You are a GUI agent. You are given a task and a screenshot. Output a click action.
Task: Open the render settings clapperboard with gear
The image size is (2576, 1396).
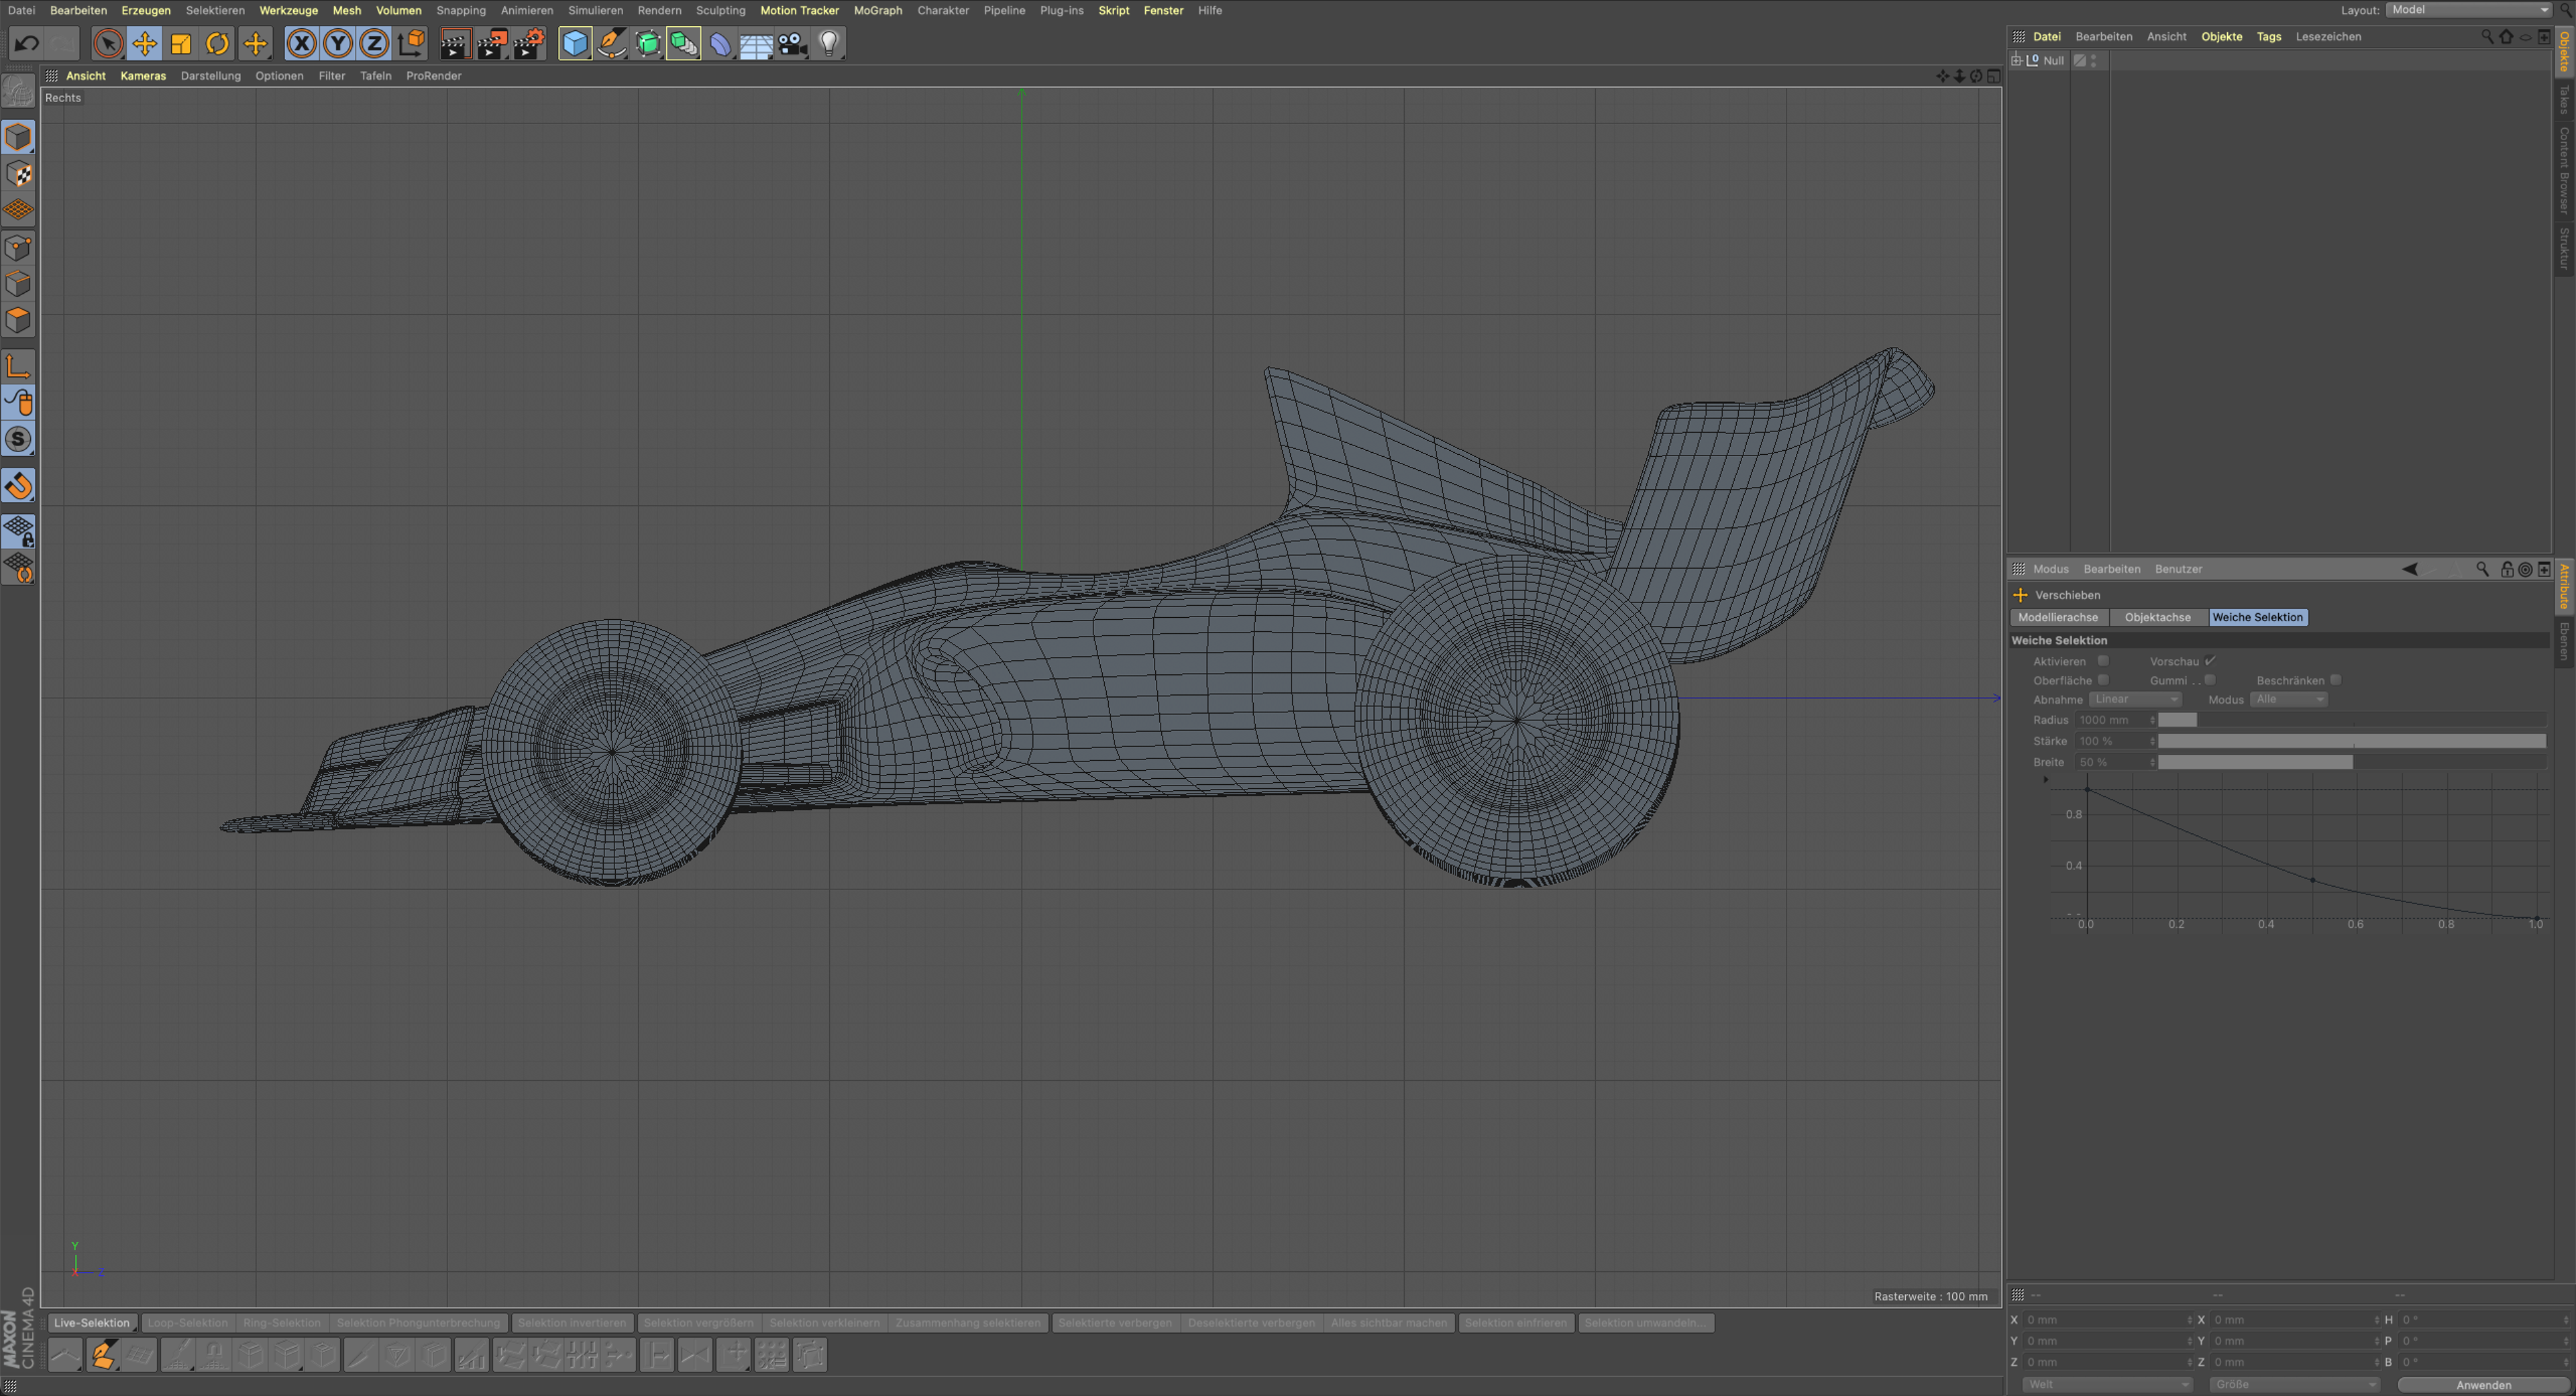(528, 43)
